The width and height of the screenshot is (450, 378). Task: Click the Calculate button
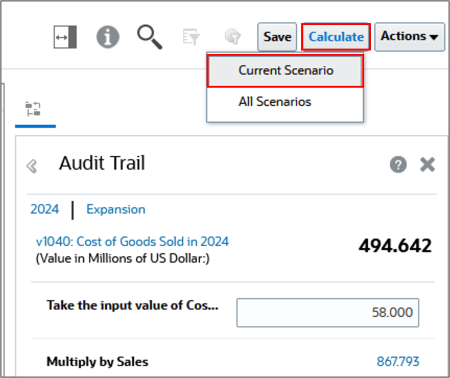point(336,37)
